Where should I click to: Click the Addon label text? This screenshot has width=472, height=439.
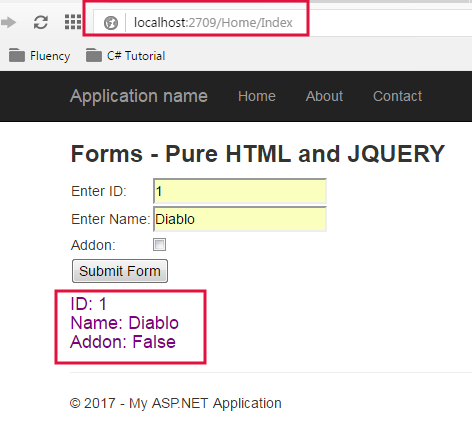pyautogui.click(x=93, y=245)
